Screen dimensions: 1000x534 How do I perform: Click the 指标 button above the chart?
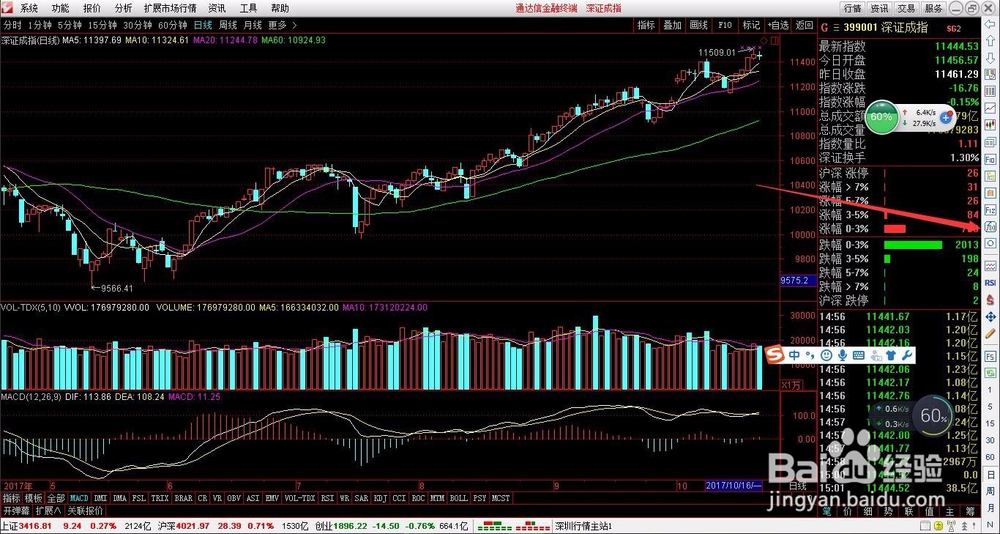click(646, 26)
